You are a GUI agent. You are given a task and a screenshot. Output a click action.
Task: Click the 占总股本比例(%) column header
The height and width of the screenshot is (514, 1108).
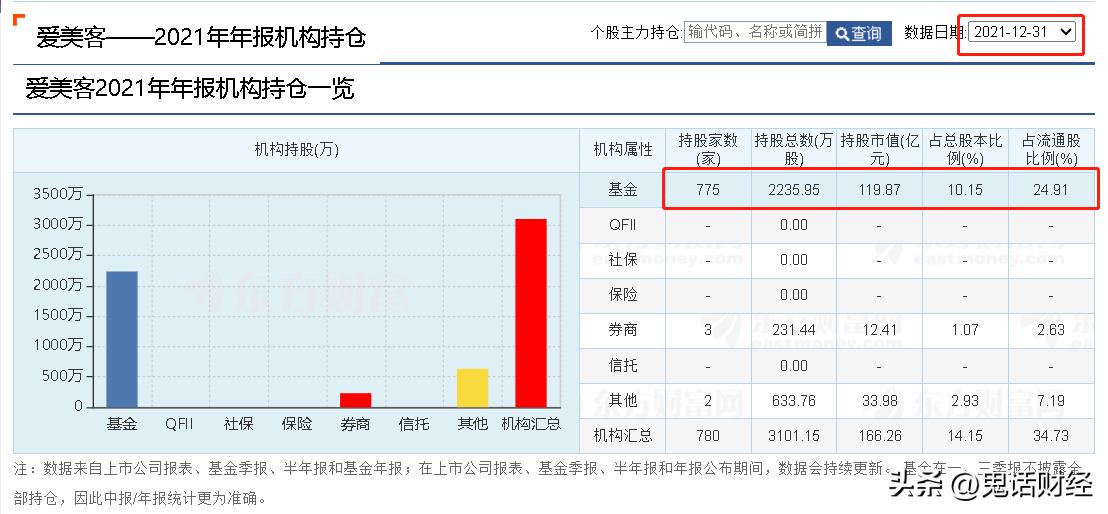965,150
